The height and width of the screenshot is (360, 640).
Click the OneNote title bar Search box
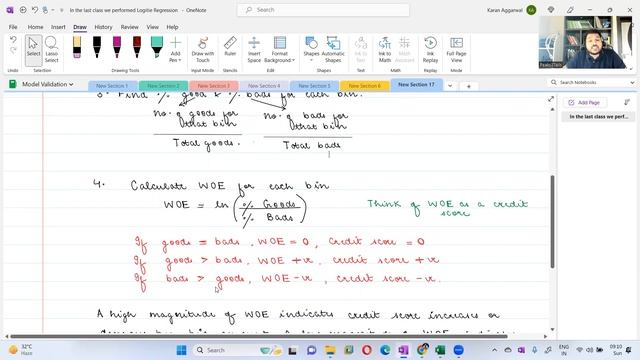323,10
